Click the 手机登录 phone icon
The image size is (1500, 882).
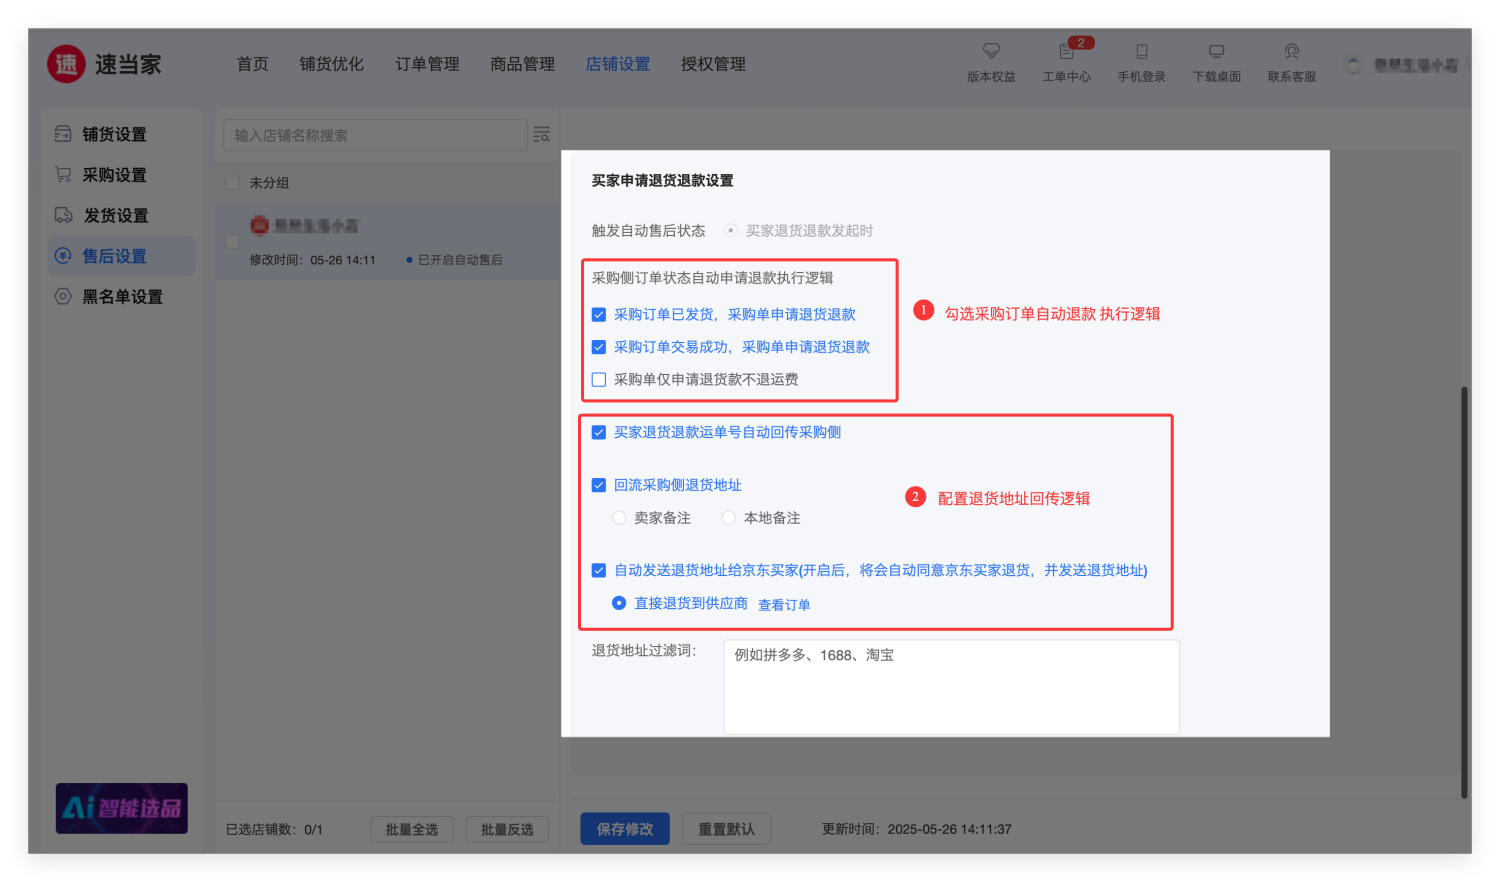(1141, 51)
